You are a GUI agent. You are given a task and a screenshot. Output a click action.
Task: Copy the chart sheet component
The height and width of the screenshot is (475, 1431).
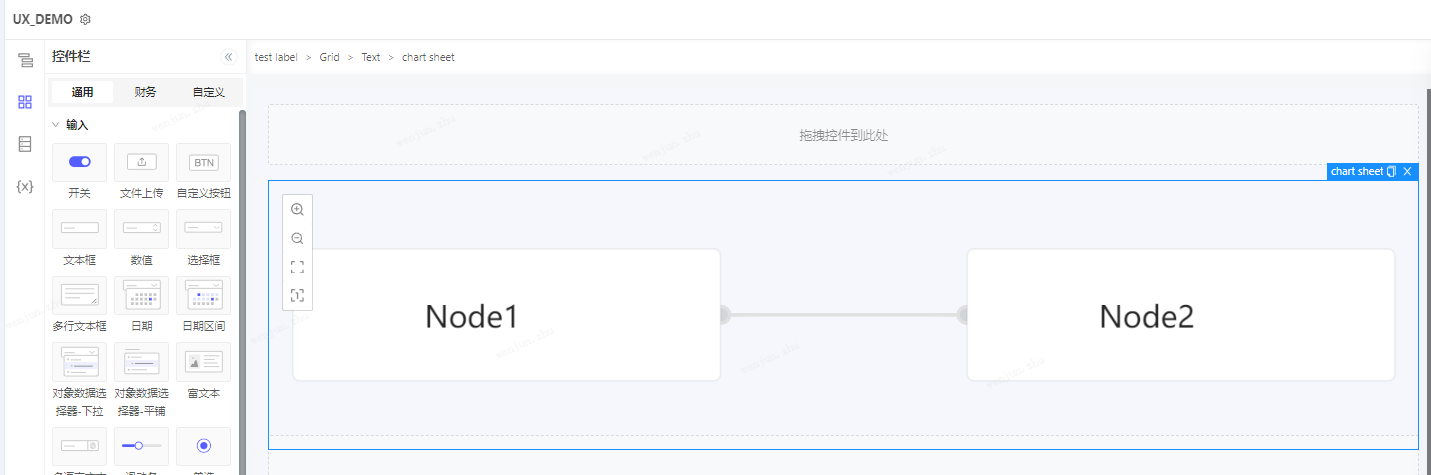tap(1392, 172)
